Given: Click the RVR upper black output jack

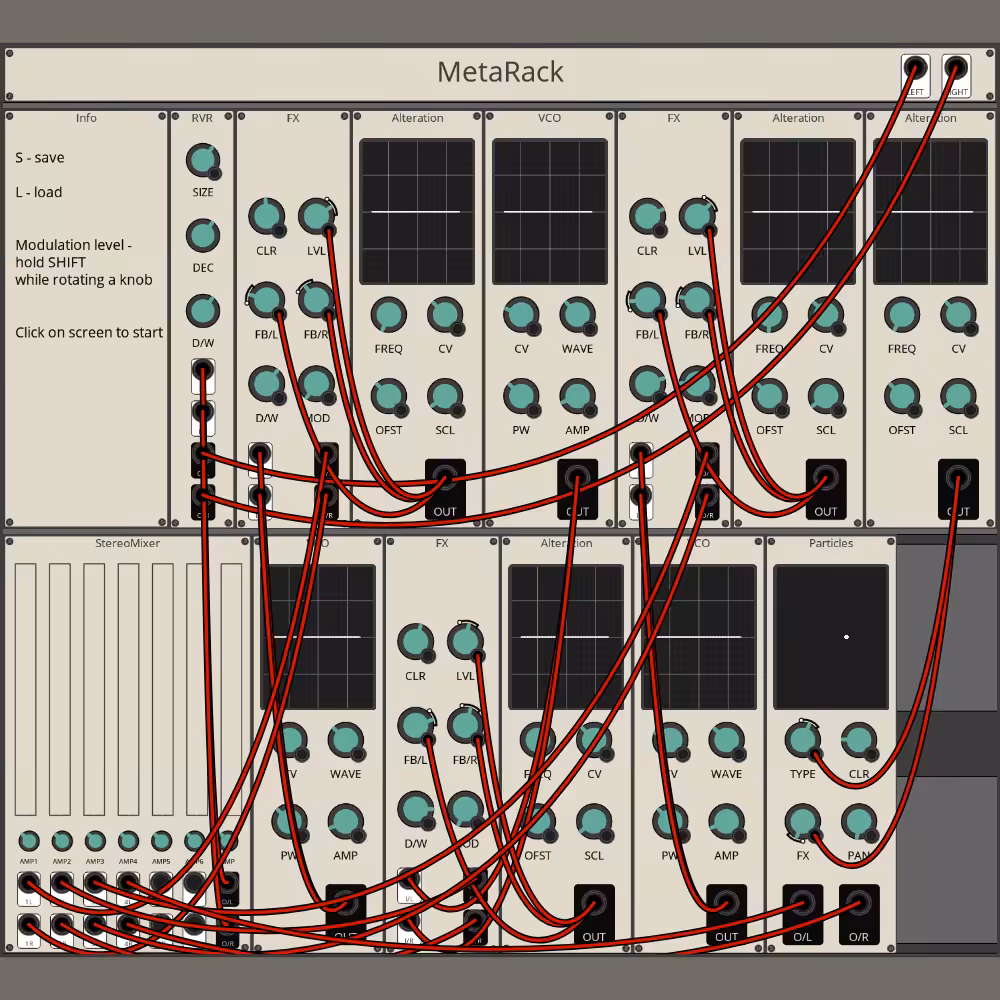Looking at the screenshot, I should 203,455.
